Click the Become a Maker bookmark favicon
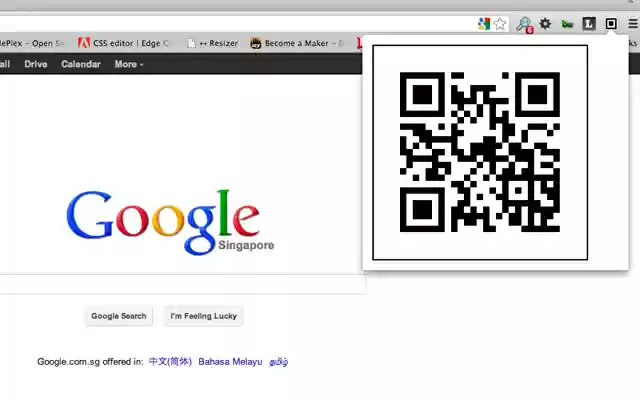640x400 pixels. point(256,43)
